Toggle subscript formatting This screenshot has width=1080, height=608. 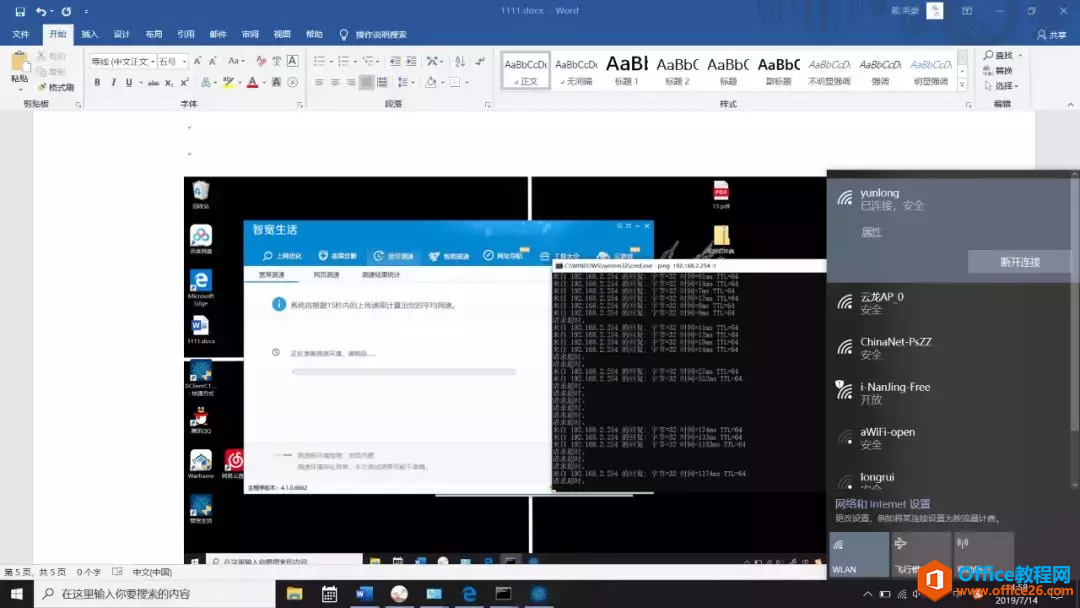tap(169, 83)
